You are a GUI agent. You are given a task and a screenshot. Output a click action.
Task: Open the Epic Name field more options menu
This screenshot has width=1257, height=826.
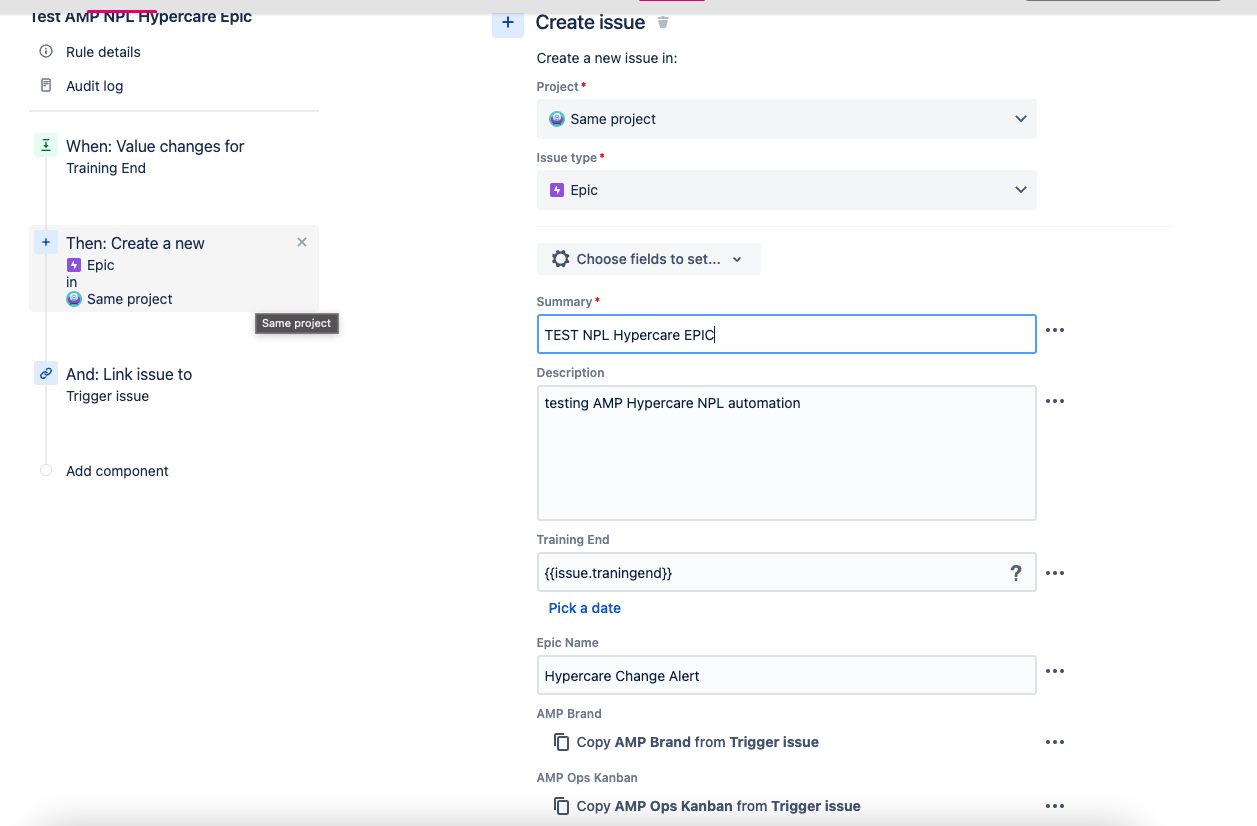click(x=1055, y=670)
